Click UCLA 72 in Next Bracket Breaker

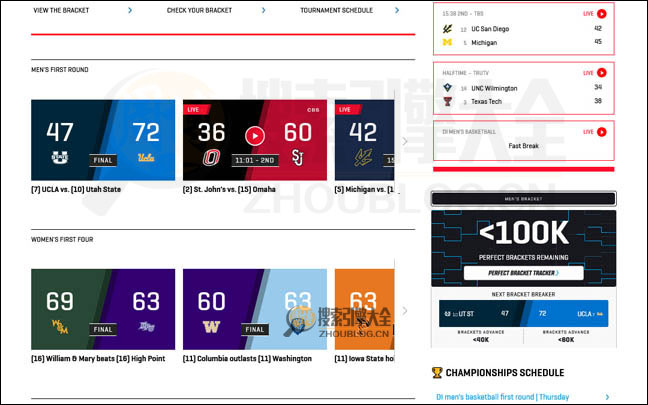(x=567, y=314)
